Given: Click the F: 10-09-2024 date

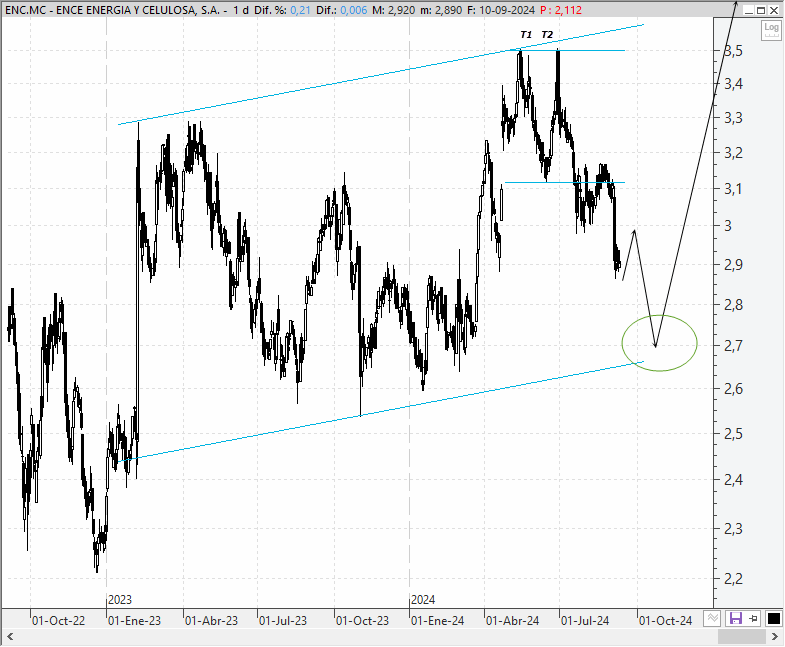Looking at the screenshot, I should coord(501,10).
